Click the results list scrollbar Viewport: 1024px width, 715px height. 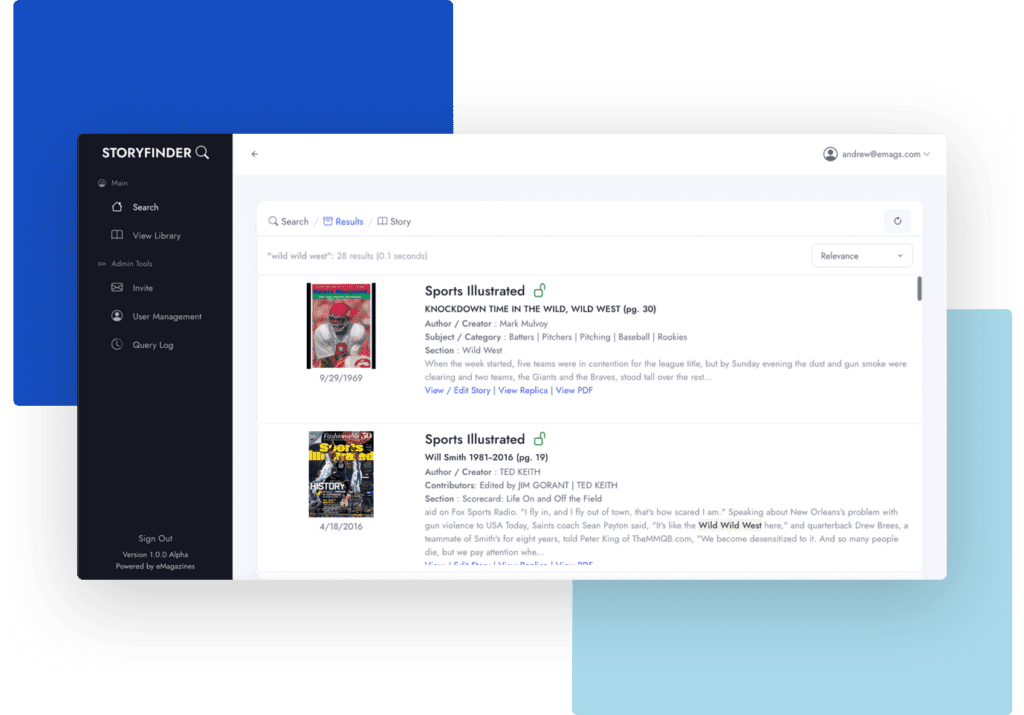(920, 289)
